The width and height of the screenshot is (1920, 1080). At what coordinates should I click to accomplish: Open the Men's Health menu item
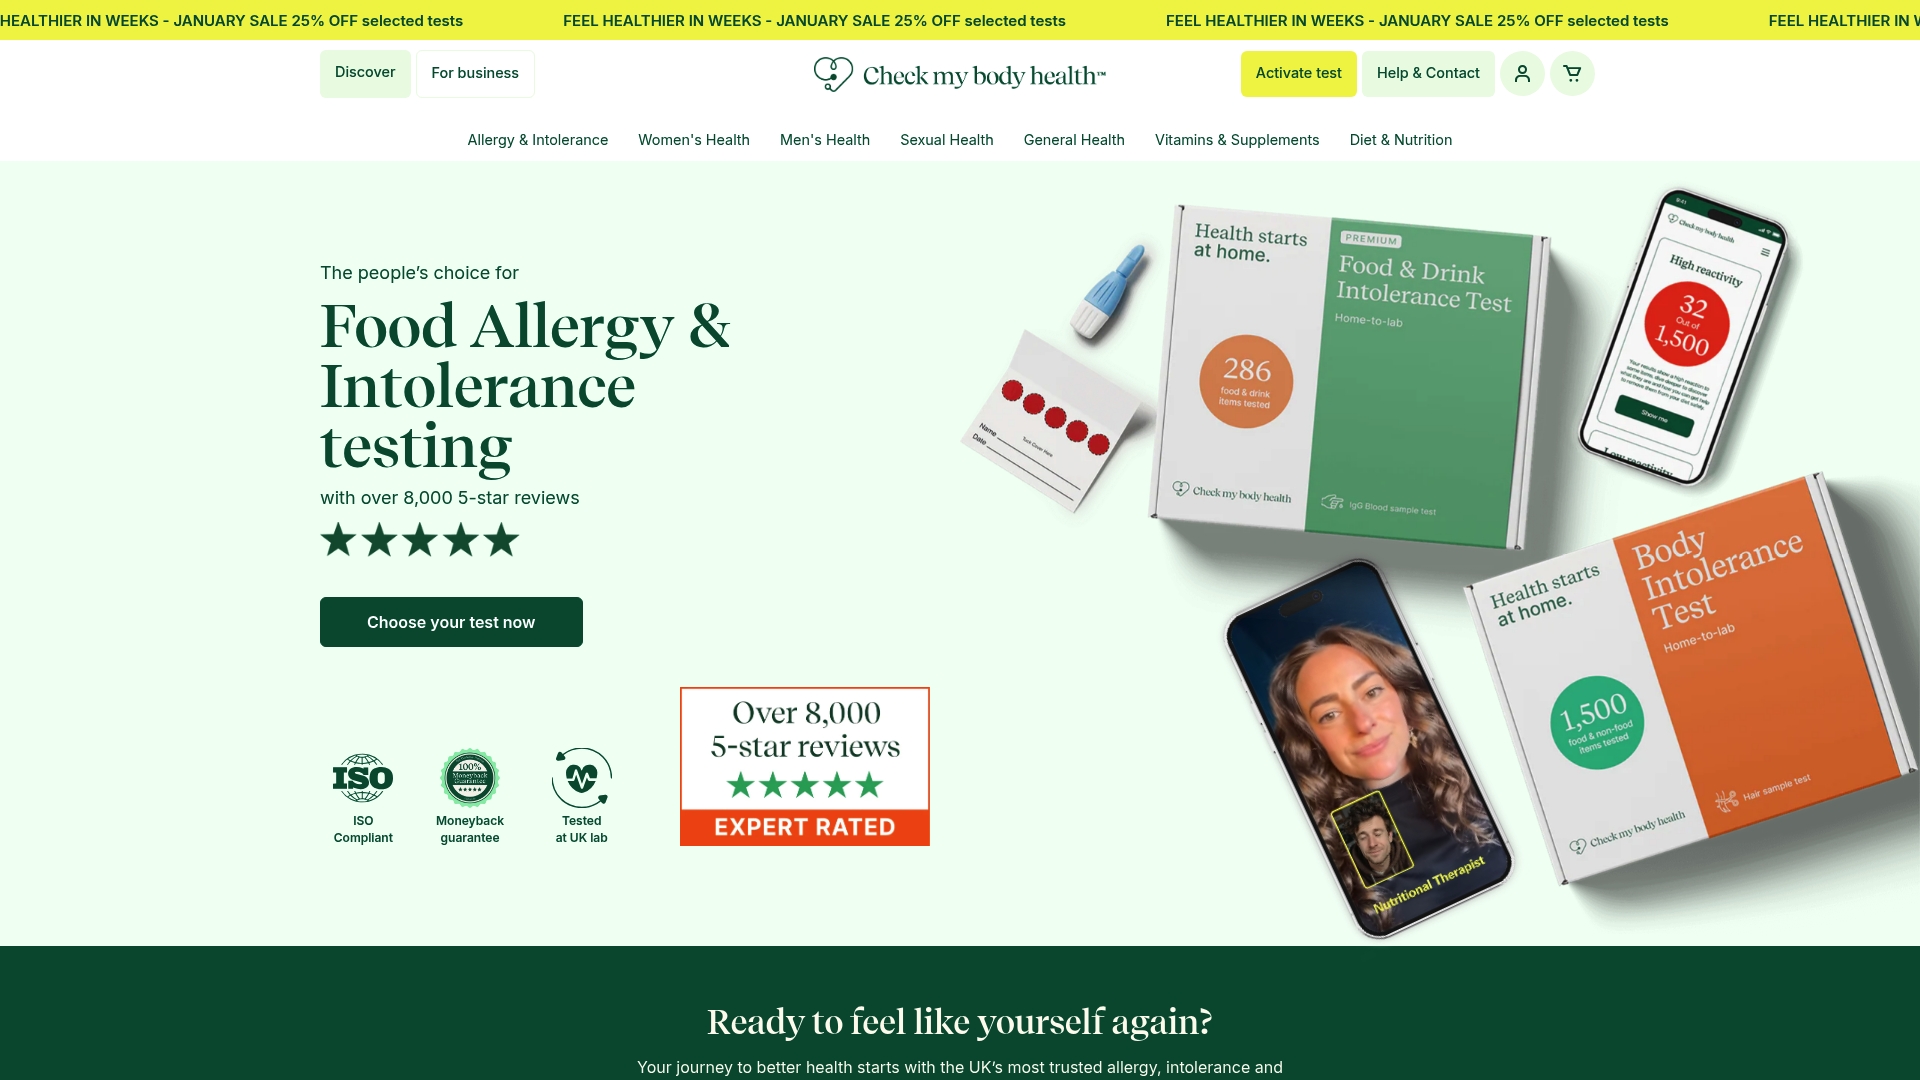click(x=825, y=140)
